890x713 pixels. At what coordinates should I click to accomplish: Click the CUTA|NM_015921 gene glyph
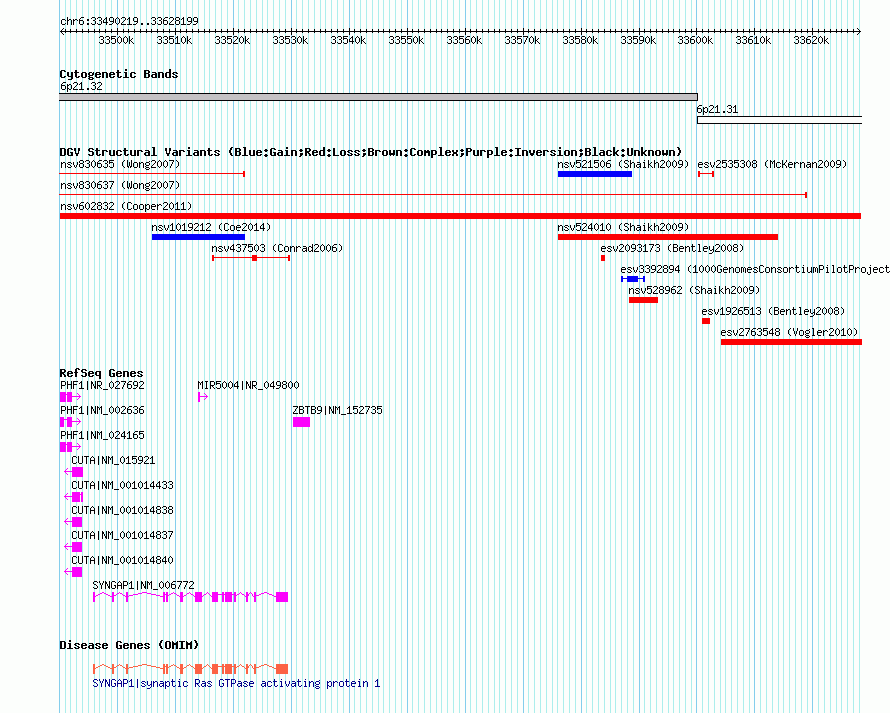point(73,472)
